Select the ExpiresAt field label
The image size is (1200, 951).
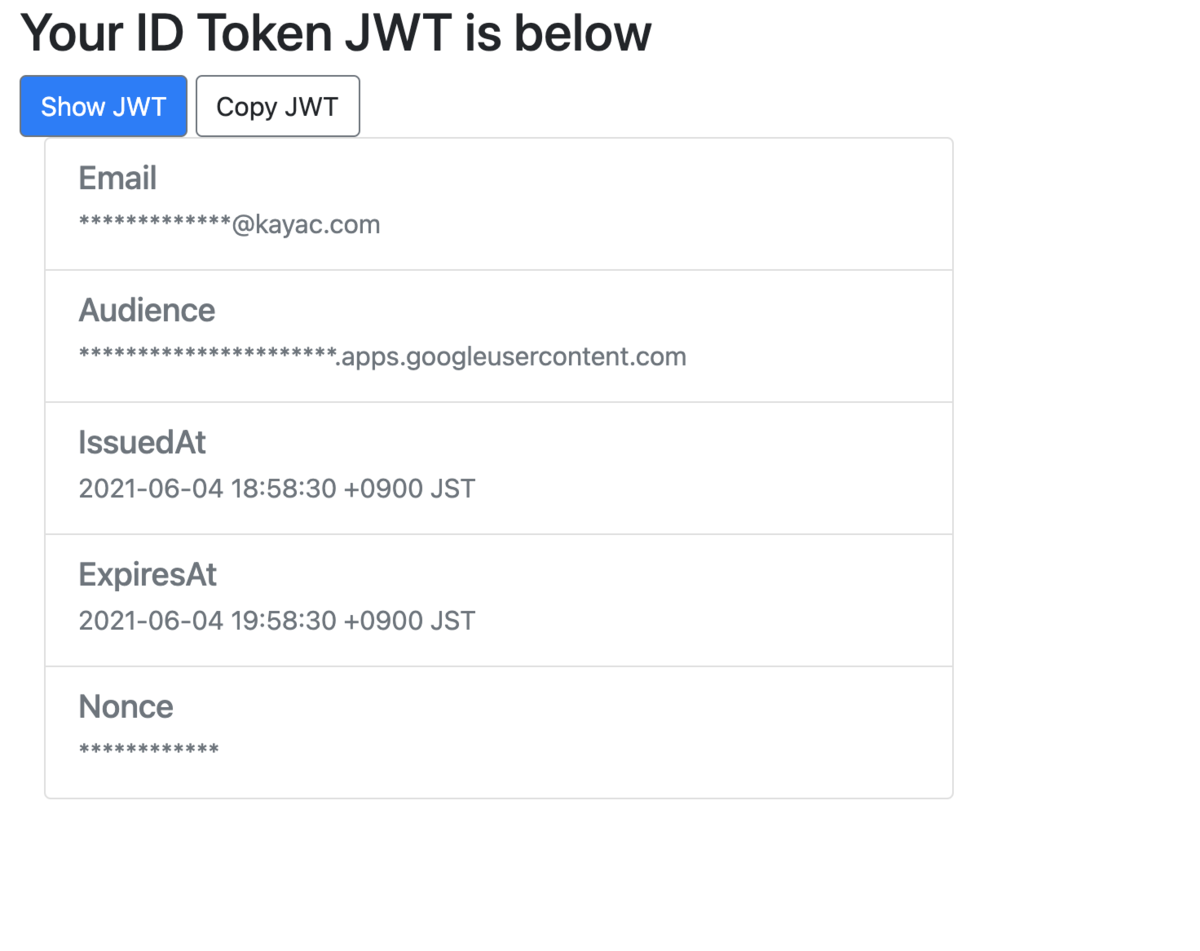[148, 574]
